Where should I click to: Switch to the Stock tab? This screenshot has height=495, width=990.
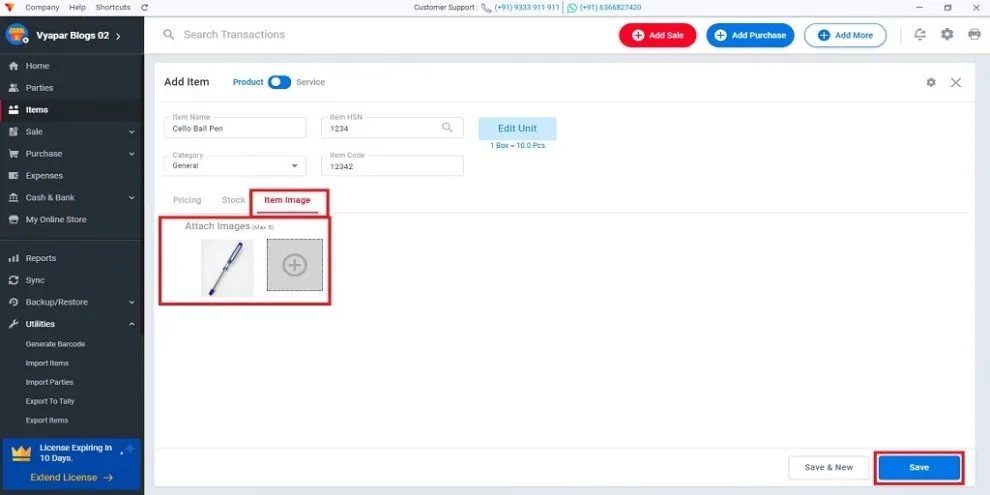233,200
